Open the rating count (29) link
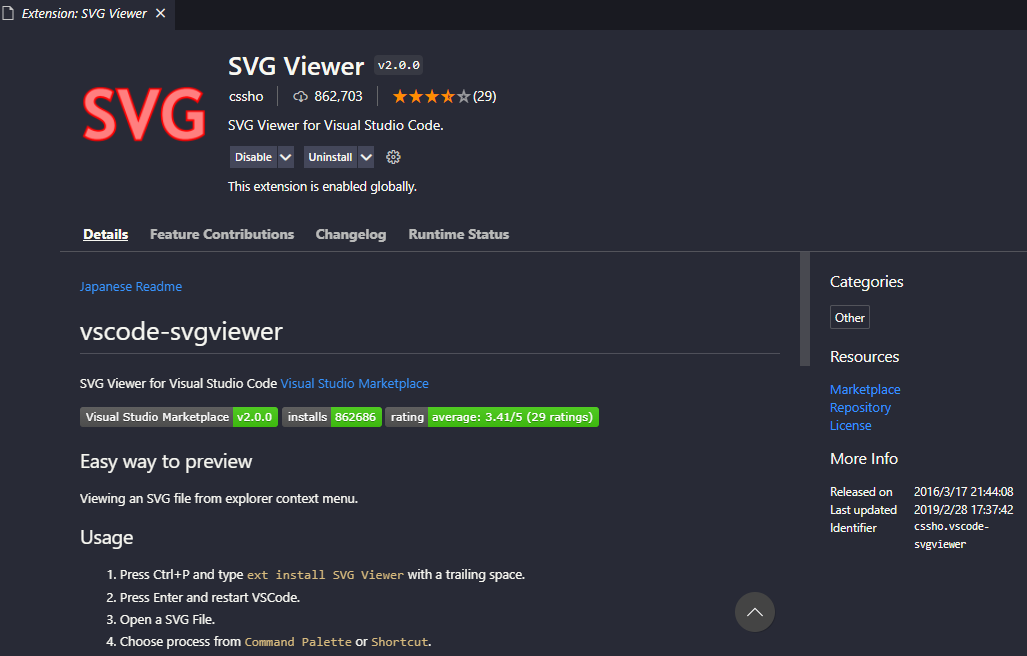This screenshot has height=656, width=1027. [x=486, y=96]
